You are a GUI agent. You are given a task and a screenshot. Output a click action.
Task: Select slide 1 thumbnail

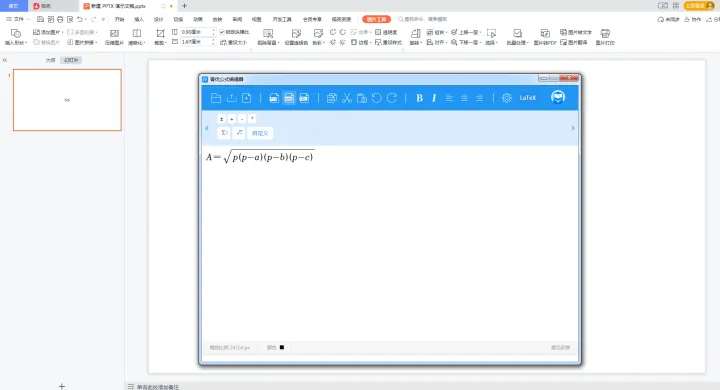[x=68, y=100]
